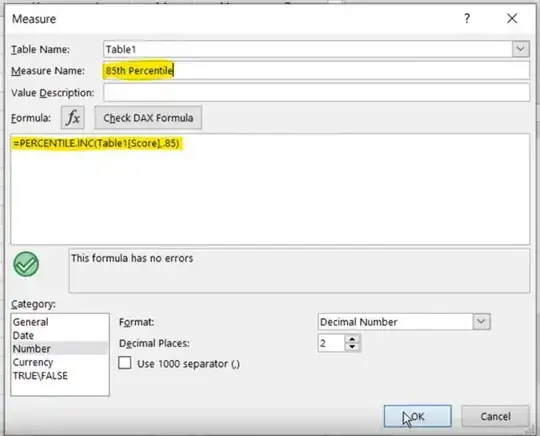
Task: Decrease Decimal Places with down arrow
Action: (352, 347)
